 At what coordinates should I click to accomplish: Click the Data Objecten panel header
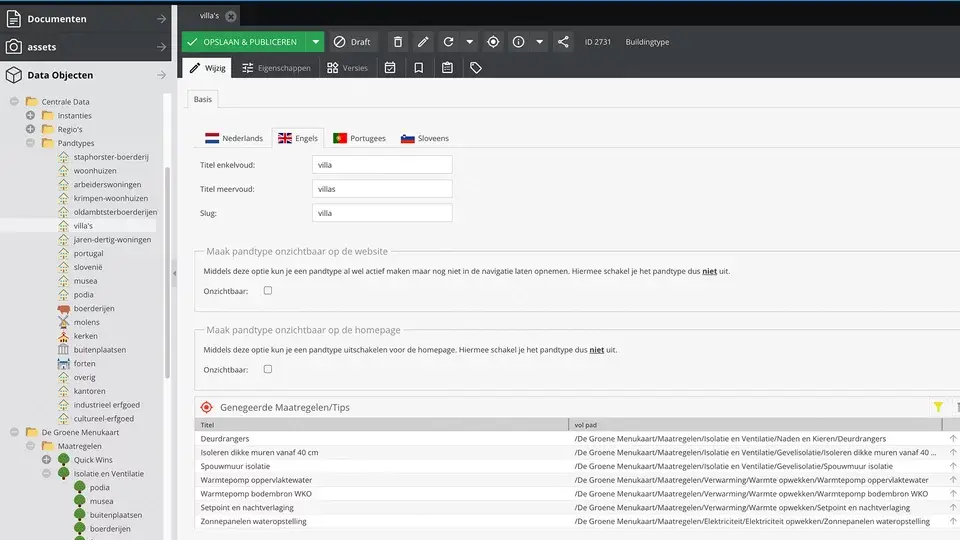pyautogui.click(x=86, y=75)
